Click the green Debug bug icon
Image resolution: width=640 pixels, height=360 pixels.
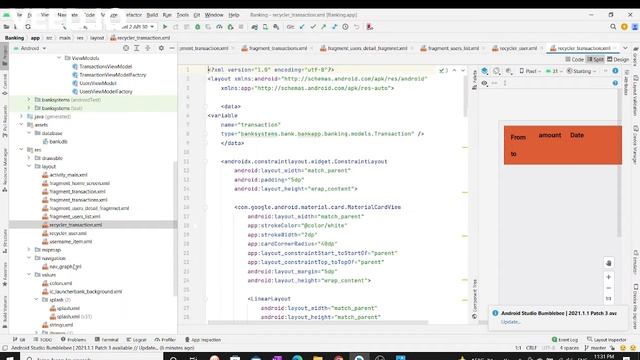[x=198, y=27]
